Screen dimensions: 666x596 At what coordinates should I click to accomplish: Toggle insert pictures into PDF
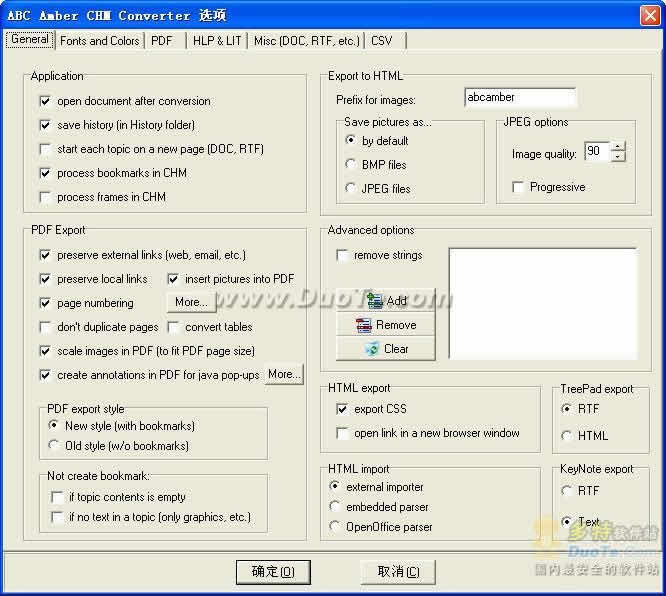173,279
